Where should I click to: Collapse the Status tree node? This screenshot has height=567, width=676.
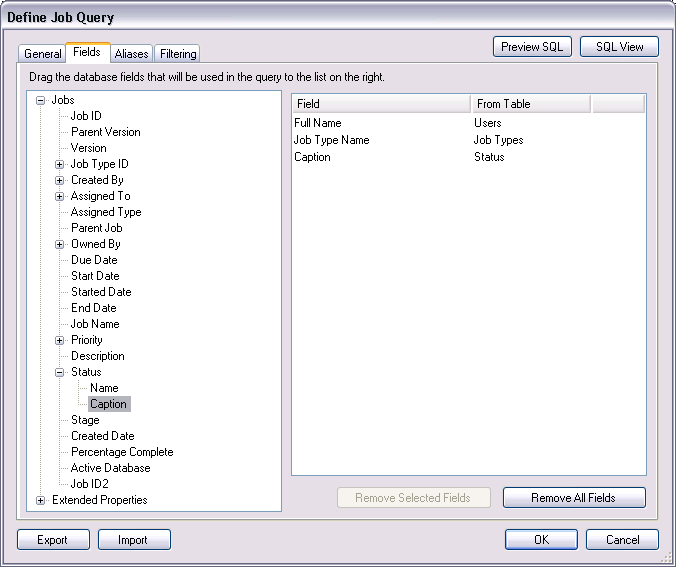coord(60,372)
